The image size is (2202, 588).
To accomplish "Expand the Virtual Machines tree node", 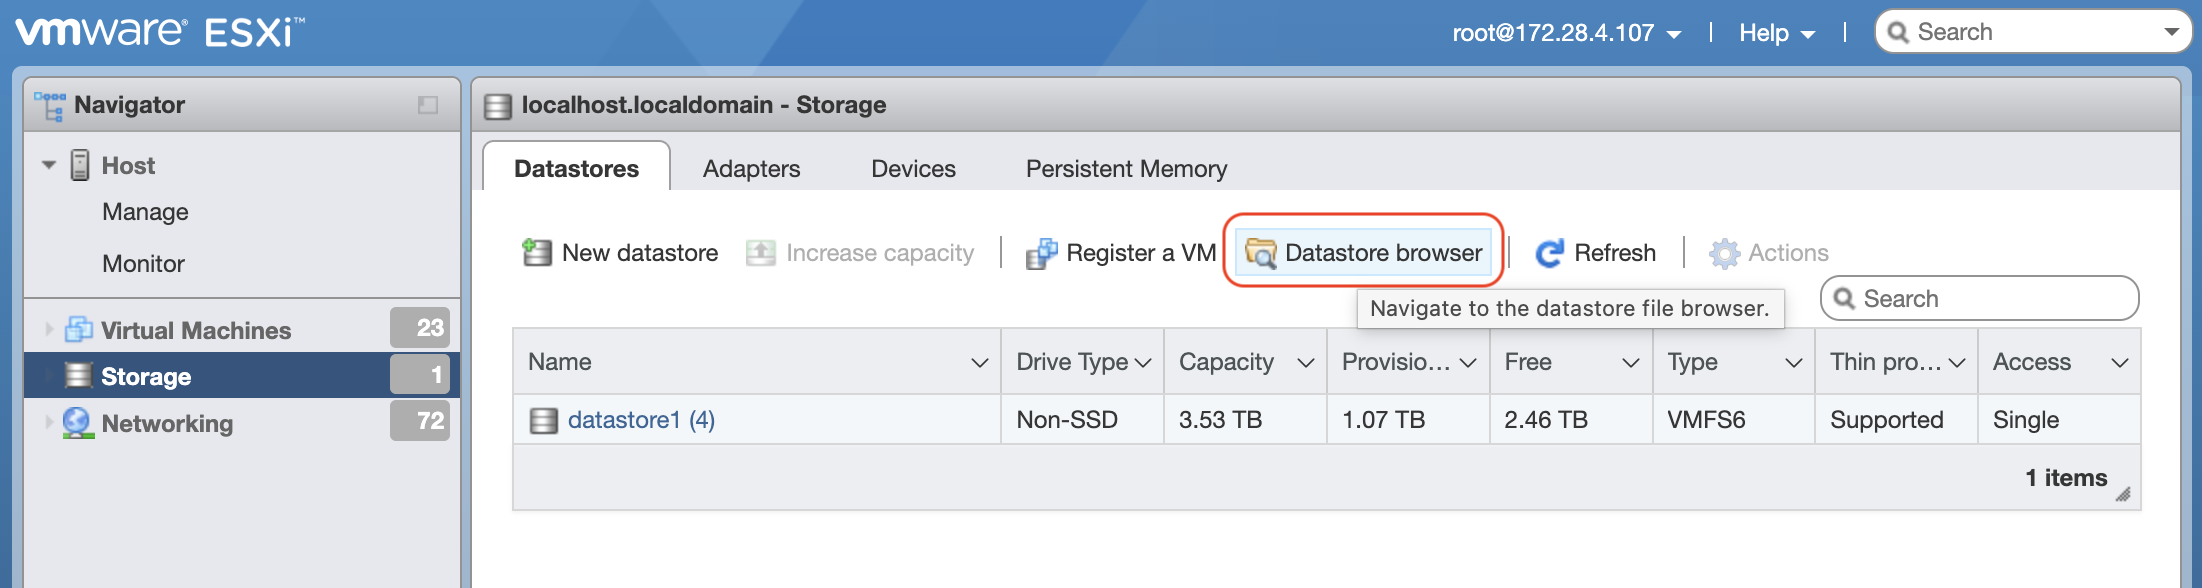I will point(48,329).
